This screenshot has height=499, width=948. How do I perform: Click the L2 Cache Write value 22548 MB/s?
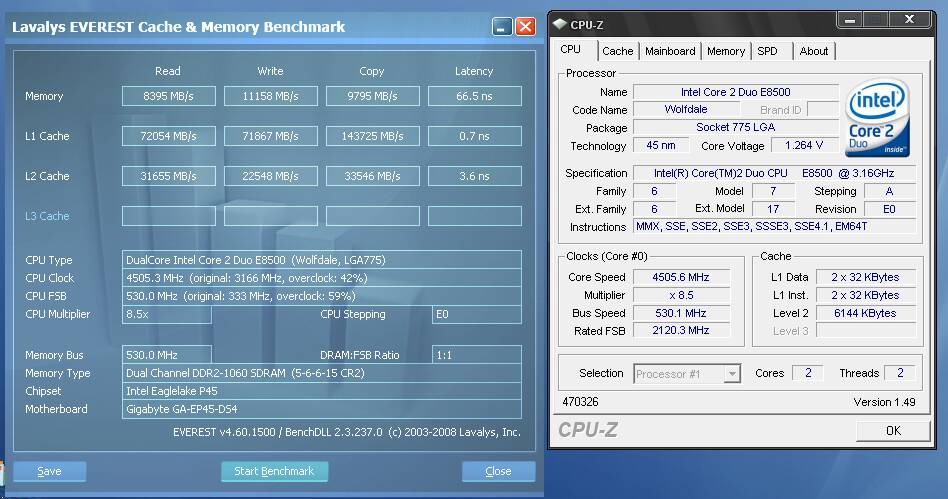pyautogui.click(x=271, y=176)
